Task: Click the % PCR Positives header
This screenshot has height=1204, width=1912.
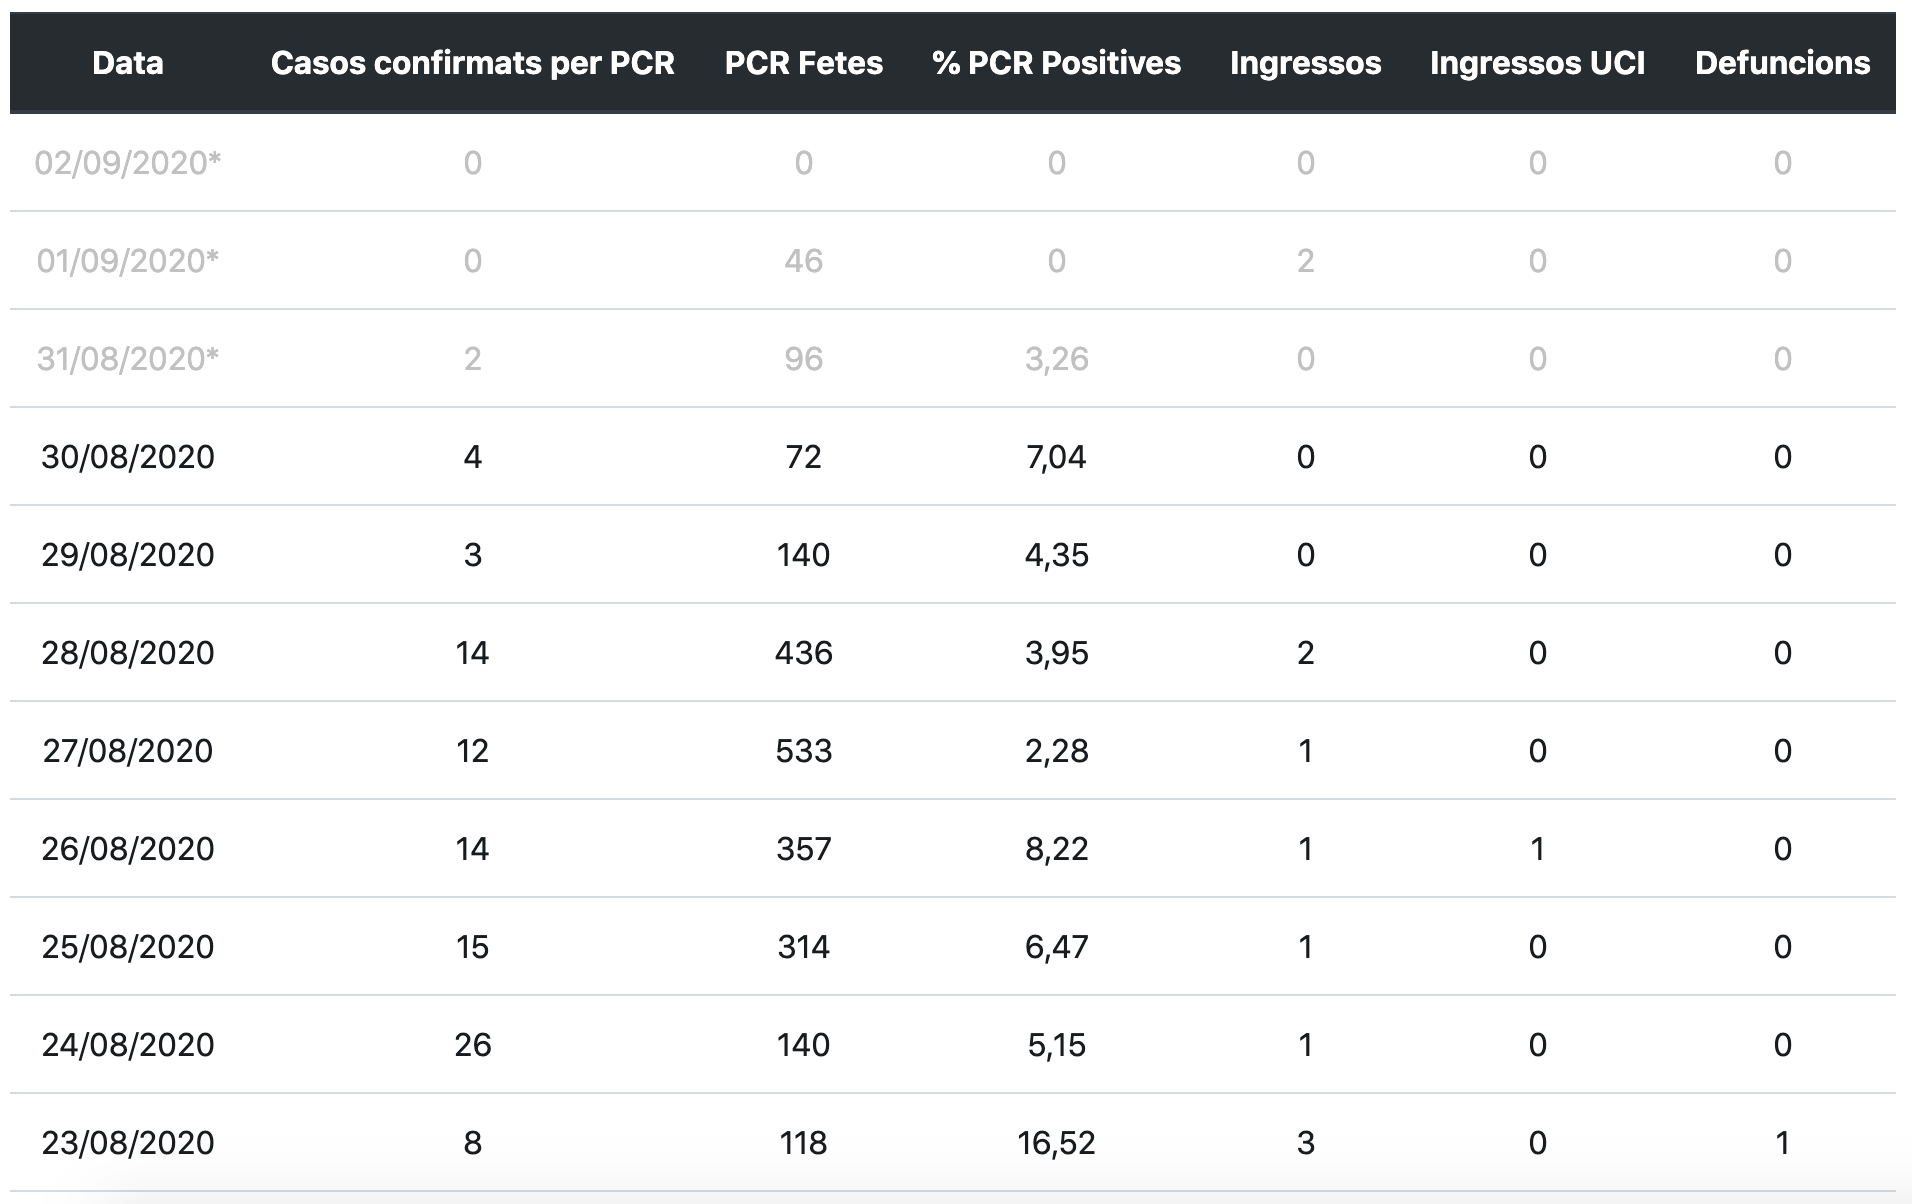Action: pyautogui.click(x=1056, y=63)
